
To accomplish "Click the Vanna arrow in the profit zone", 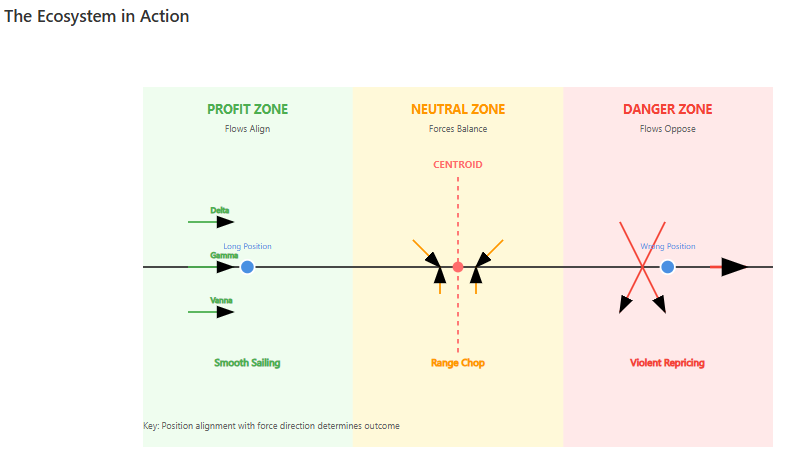I will 211,312.
